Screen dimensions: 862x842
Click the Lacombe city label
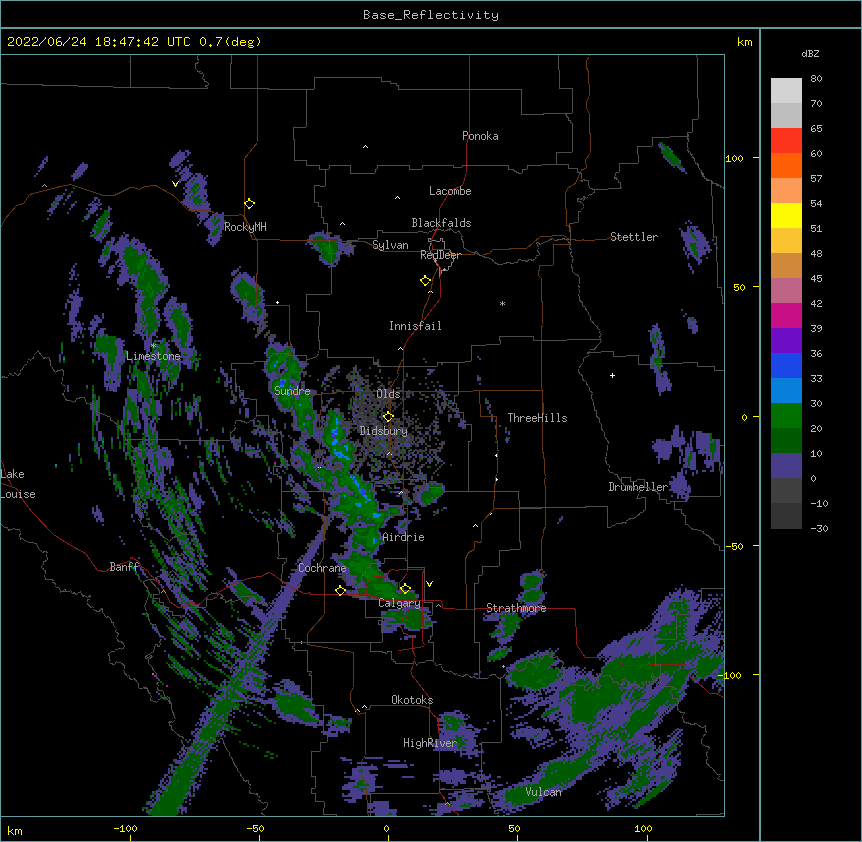click(450, 191)
